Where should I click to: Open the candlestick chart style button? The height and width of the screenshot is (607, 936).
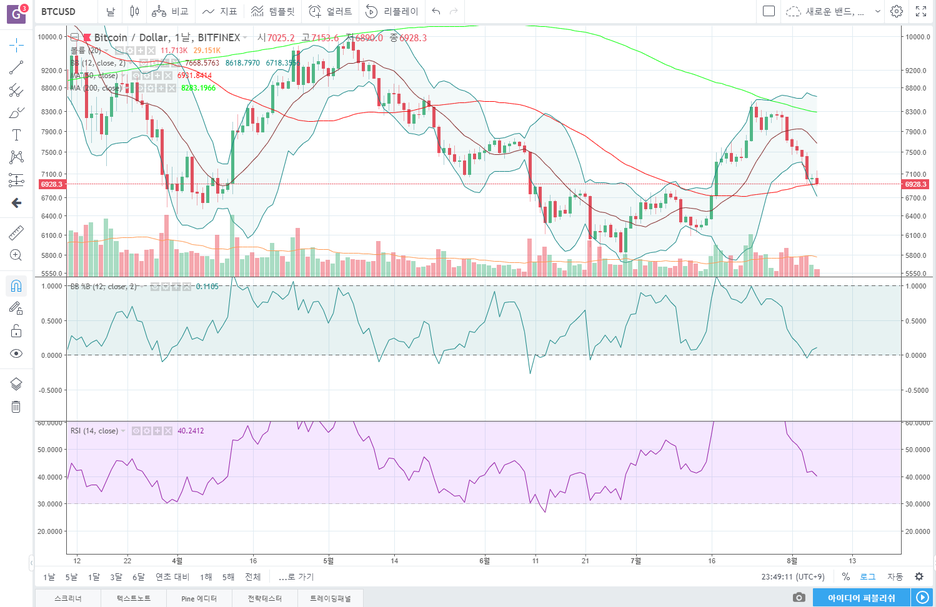coord(134,11)
